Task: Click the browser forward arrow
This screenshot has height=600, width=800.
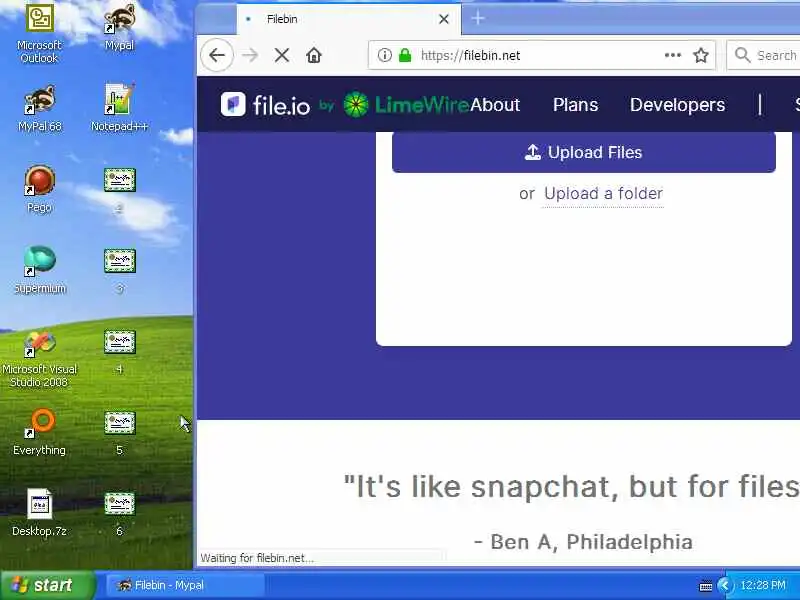Action: point(250,55)
